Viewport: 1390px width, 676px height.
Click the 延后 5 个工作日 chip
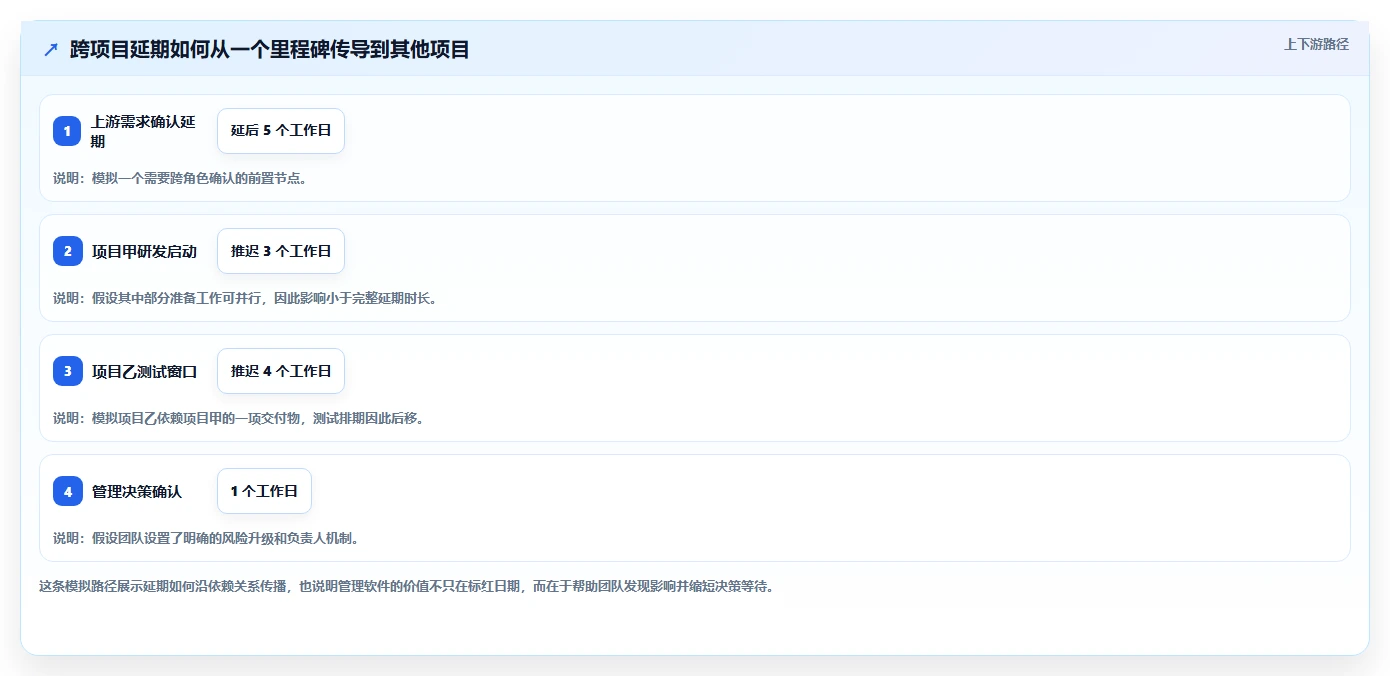281,131
